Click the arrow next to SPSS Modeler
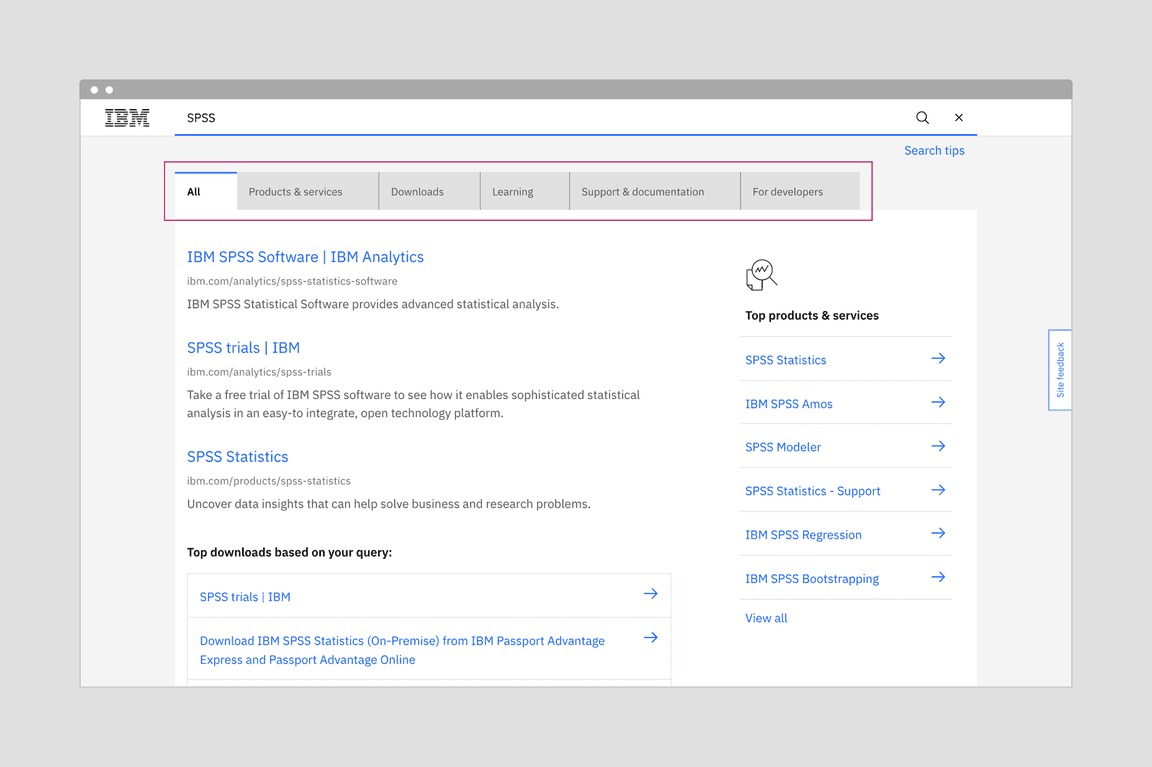1152x767 pixels. [x=937, y=446]
